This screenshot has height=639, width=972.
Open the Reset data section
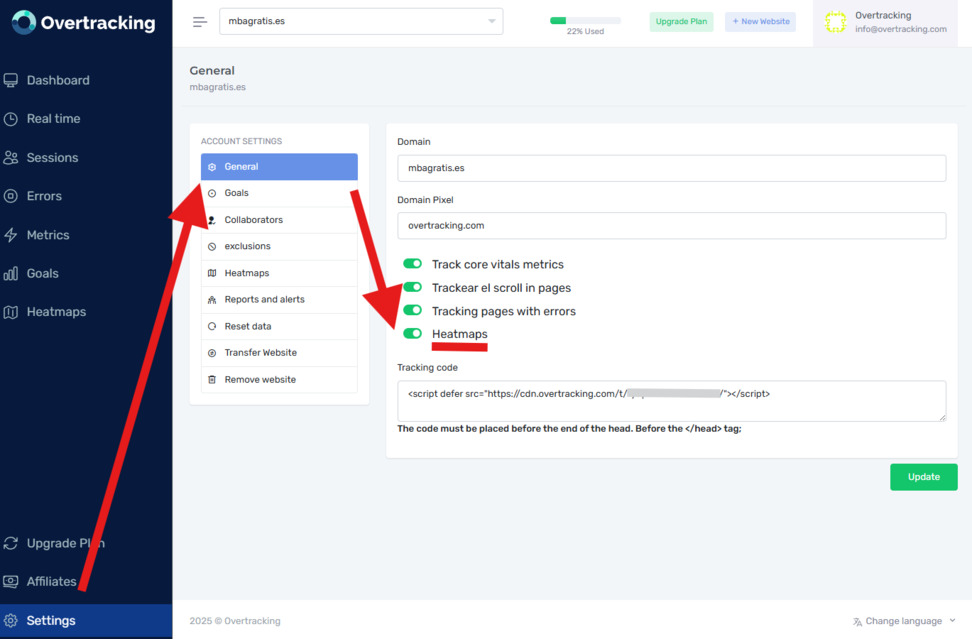279,327
